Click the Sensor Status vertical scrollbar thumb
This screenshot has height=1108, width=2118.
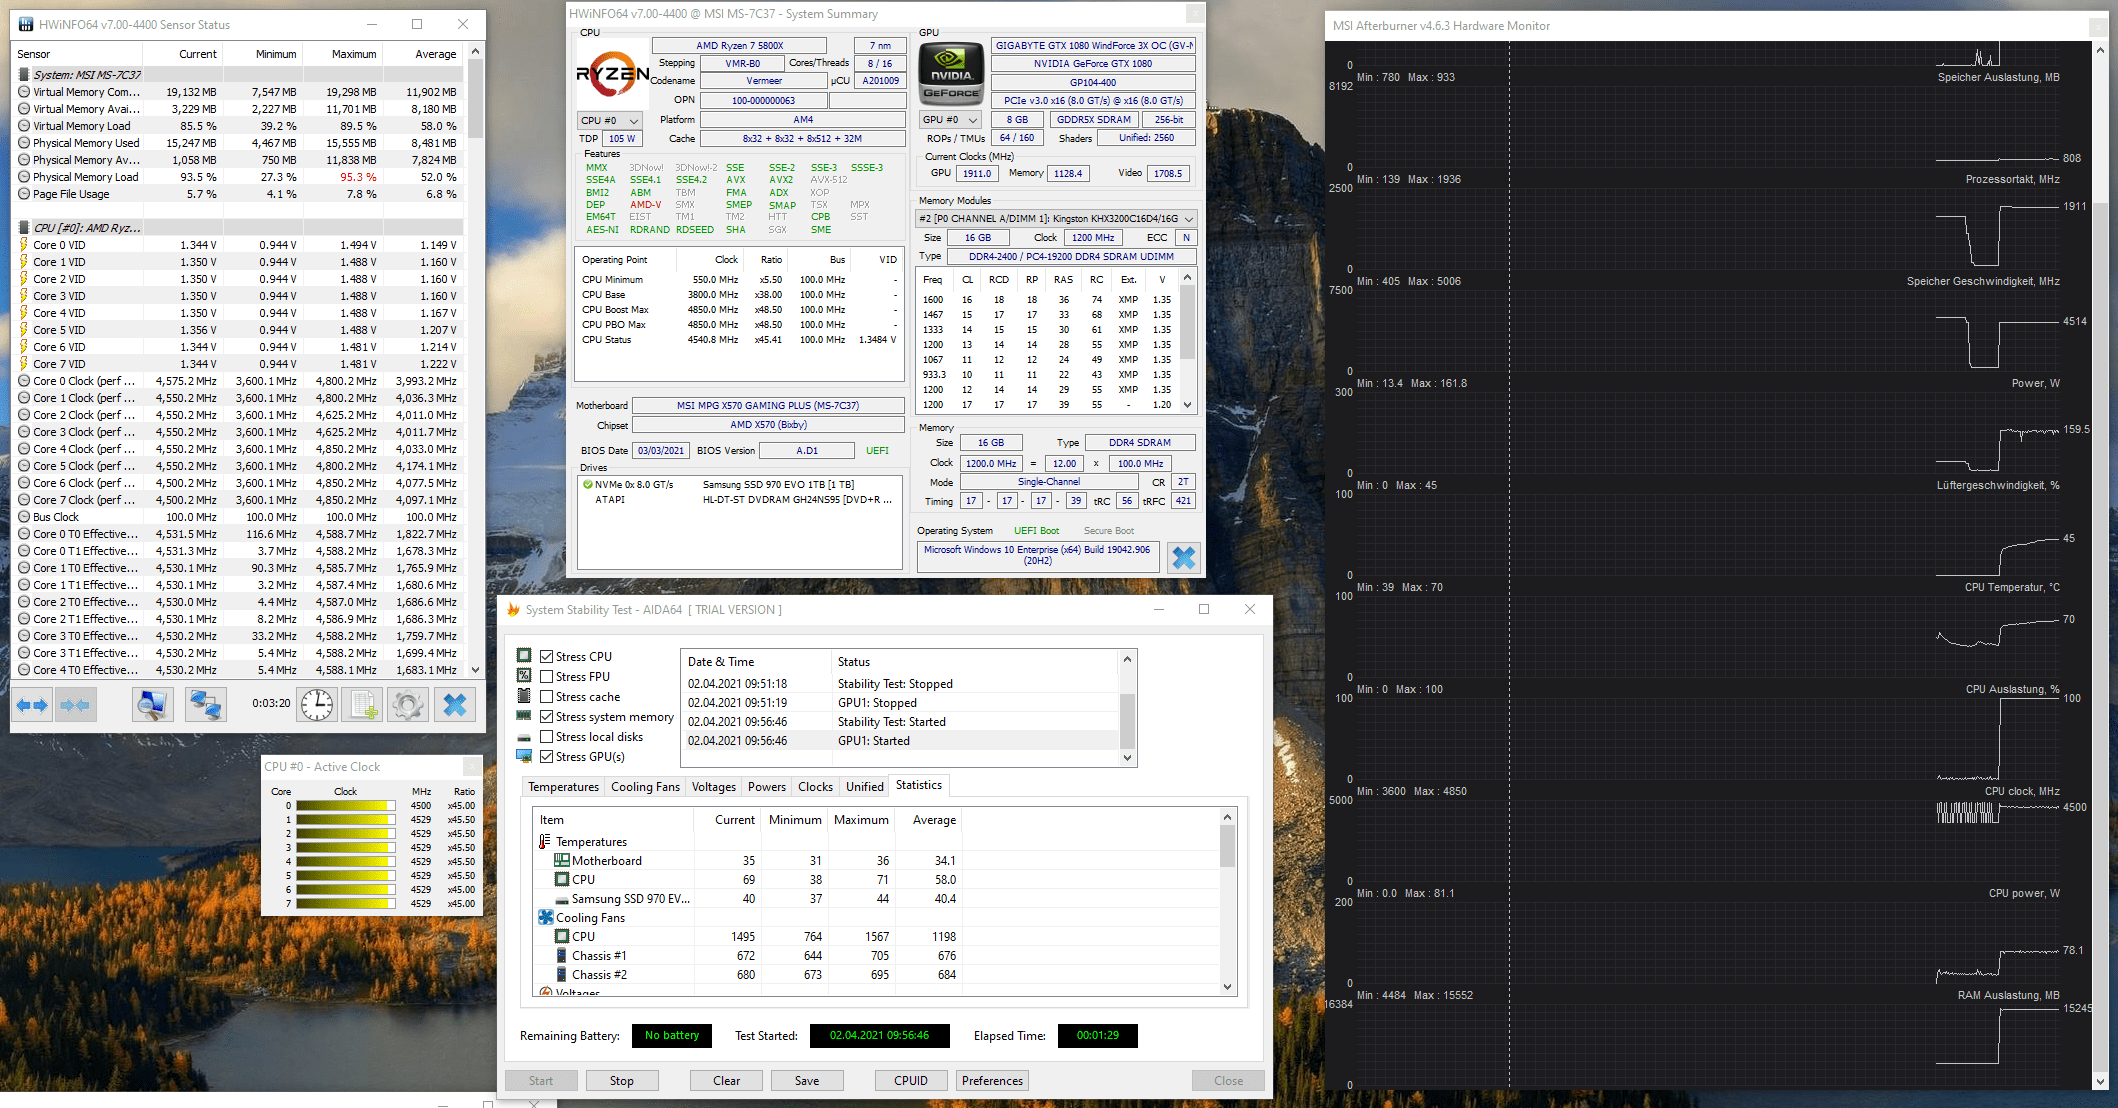click(x=475, y=98)
